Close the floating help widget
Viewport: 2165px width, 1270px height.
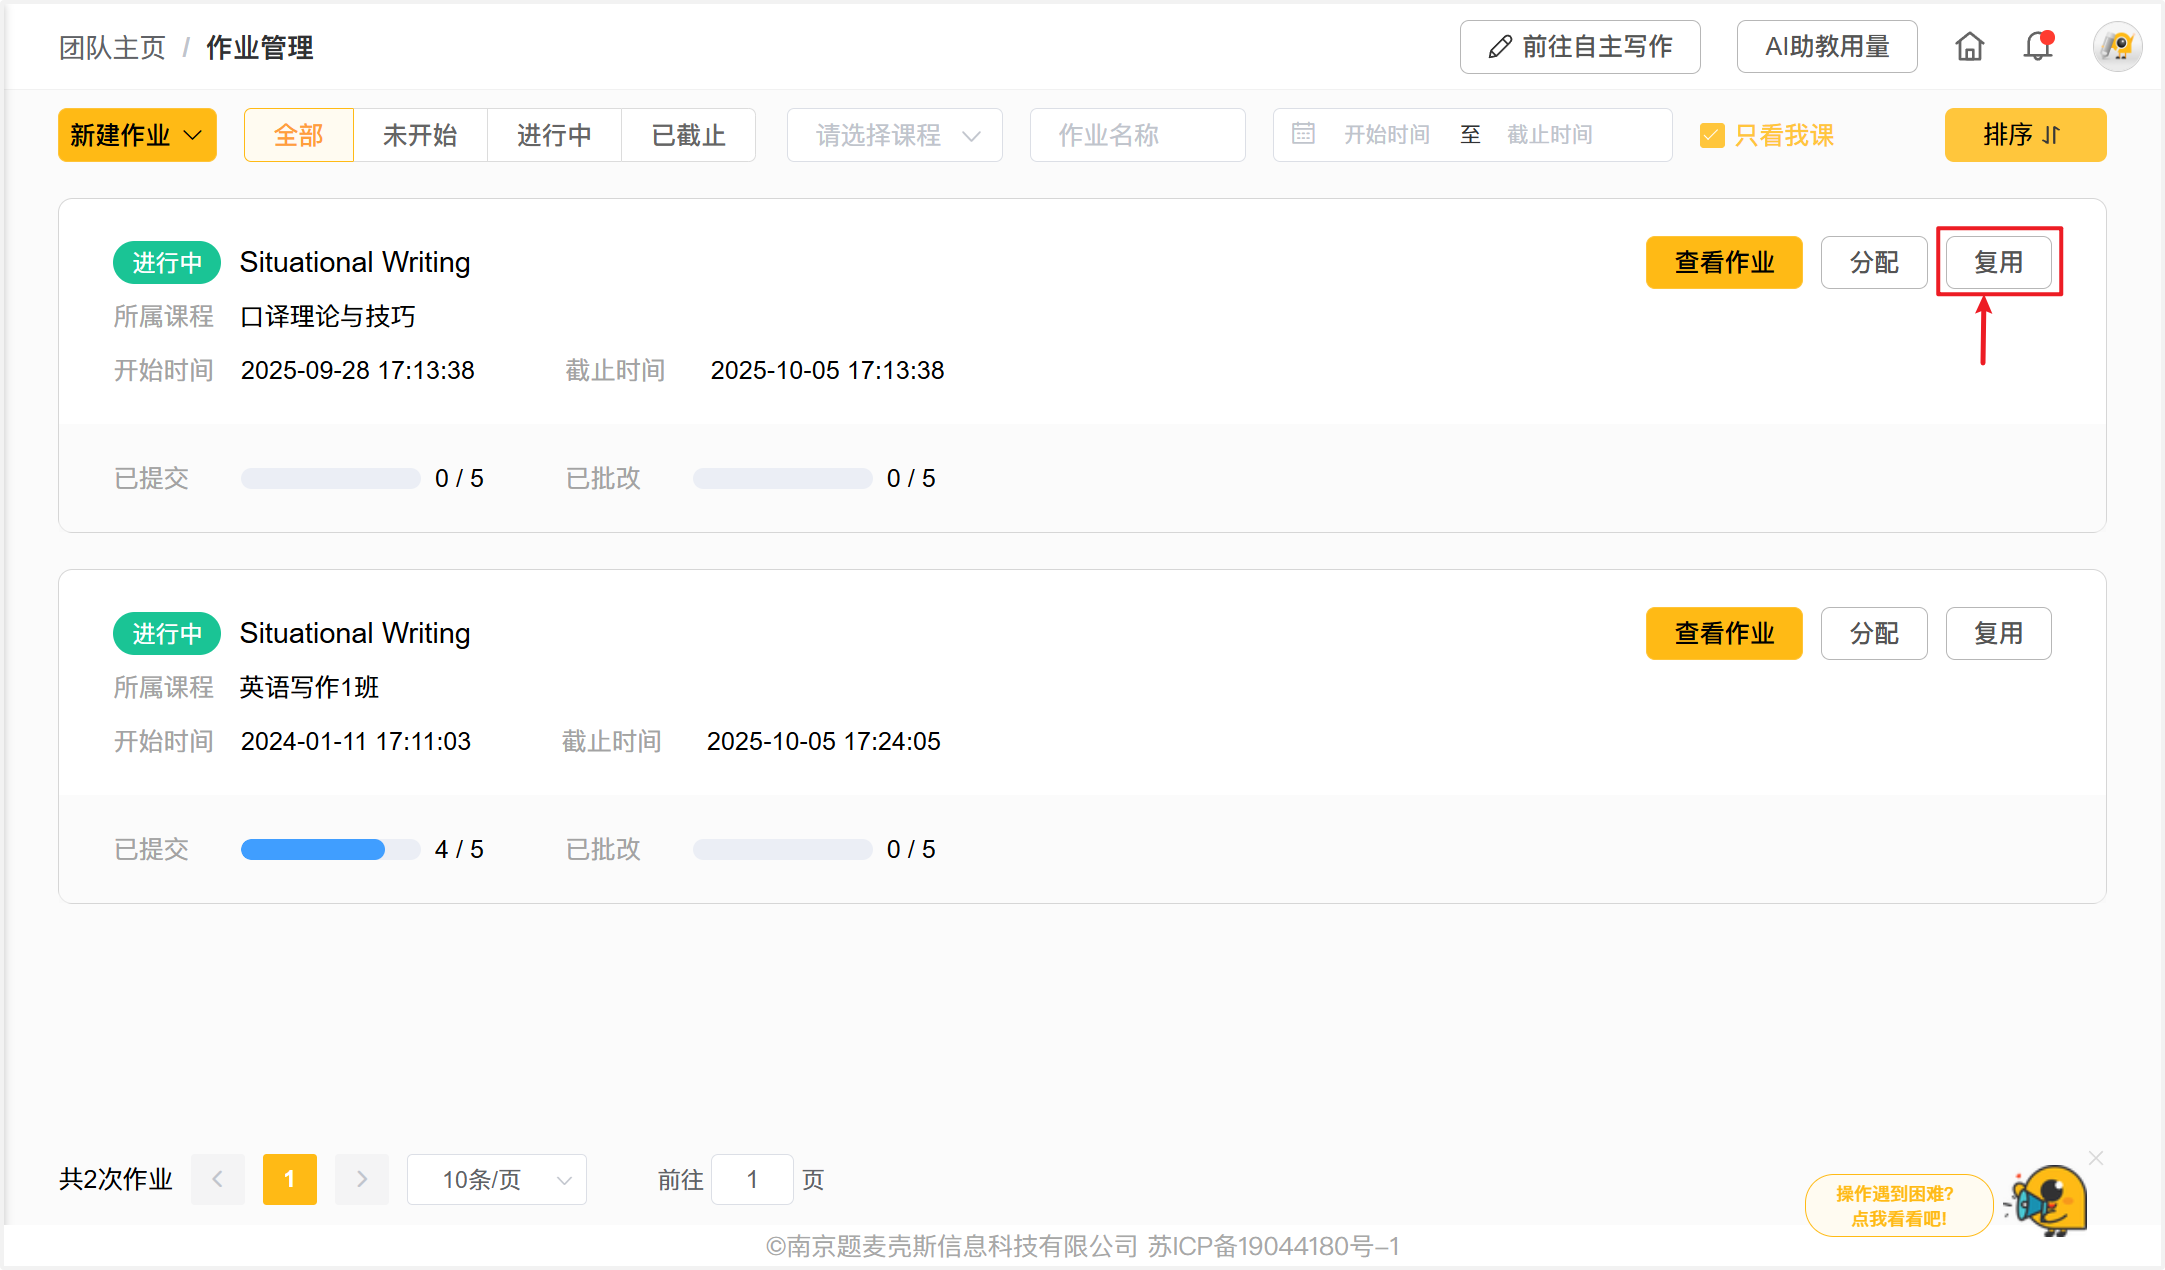tap(2096, 1158)
